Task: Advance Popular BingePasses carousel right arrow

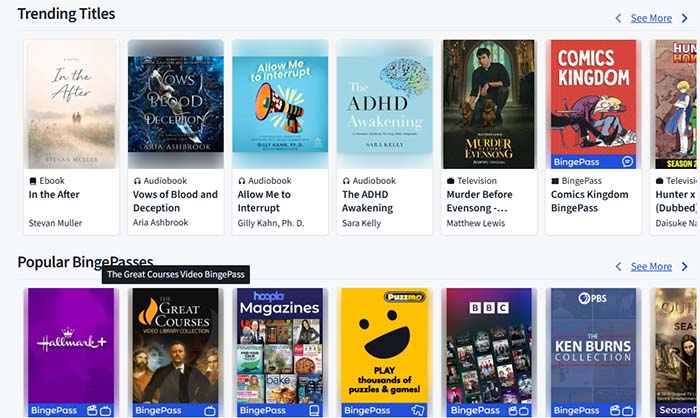Action: [684, 267]
